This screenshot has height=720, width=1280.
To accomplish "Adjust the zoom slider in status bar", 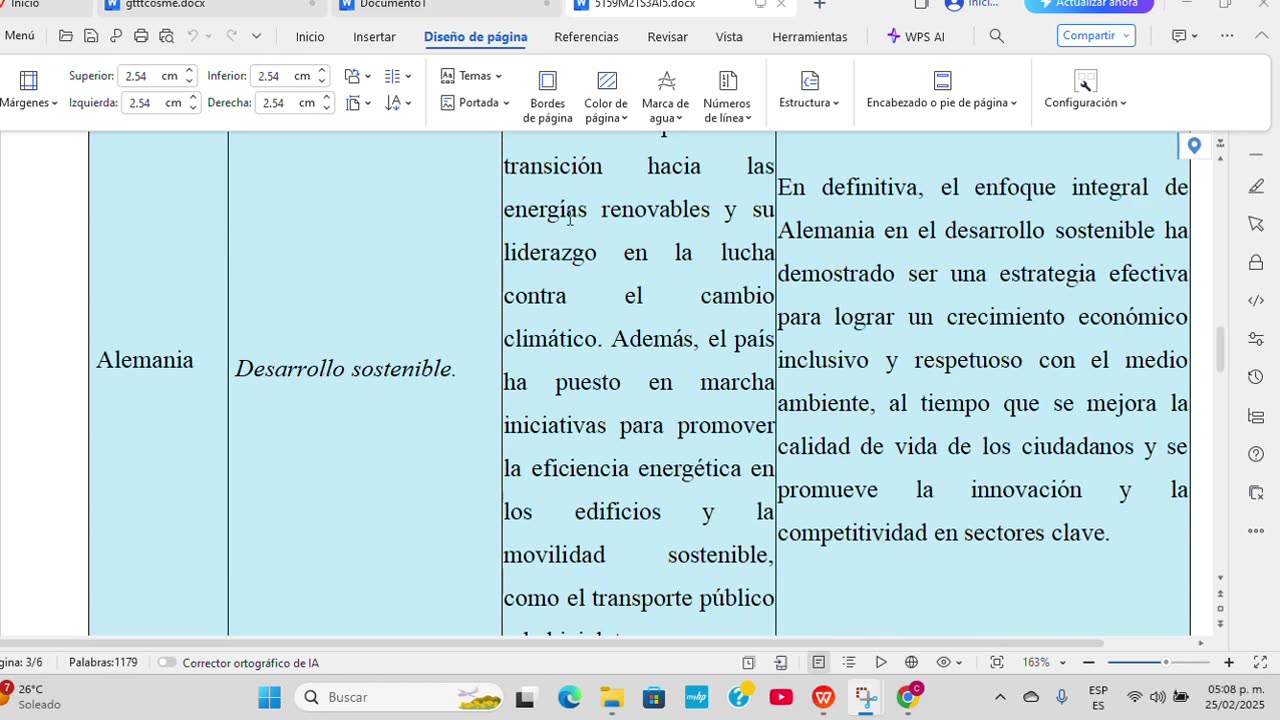I will coord(1165,662).
